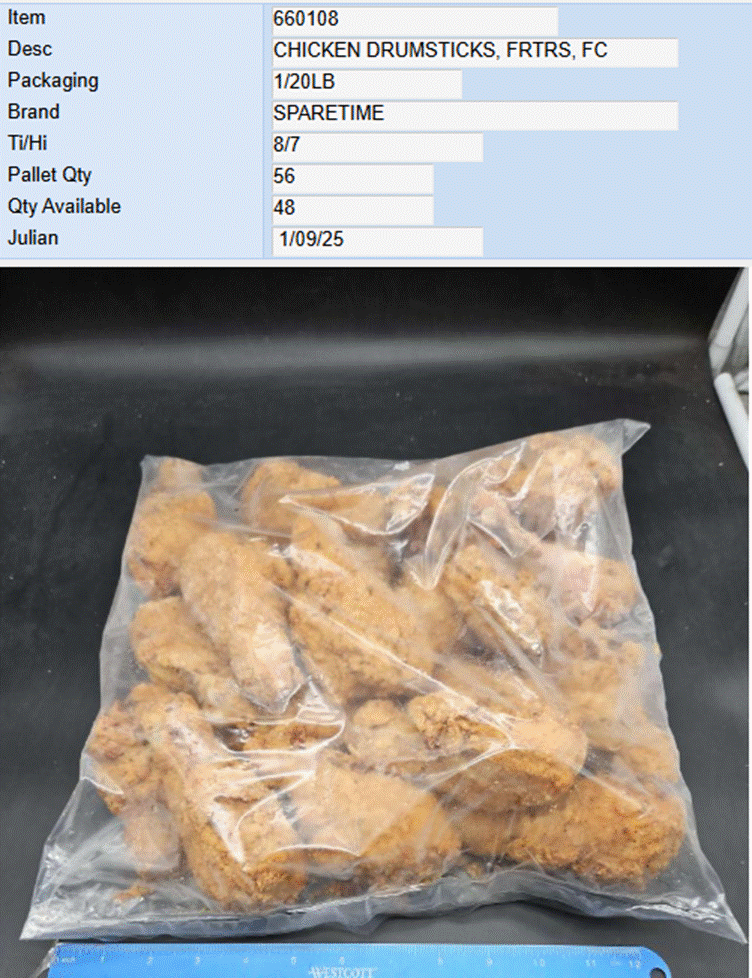
Task: Click the Pallet Qty label
Action: pyautogui.click(x=49, y=175)
